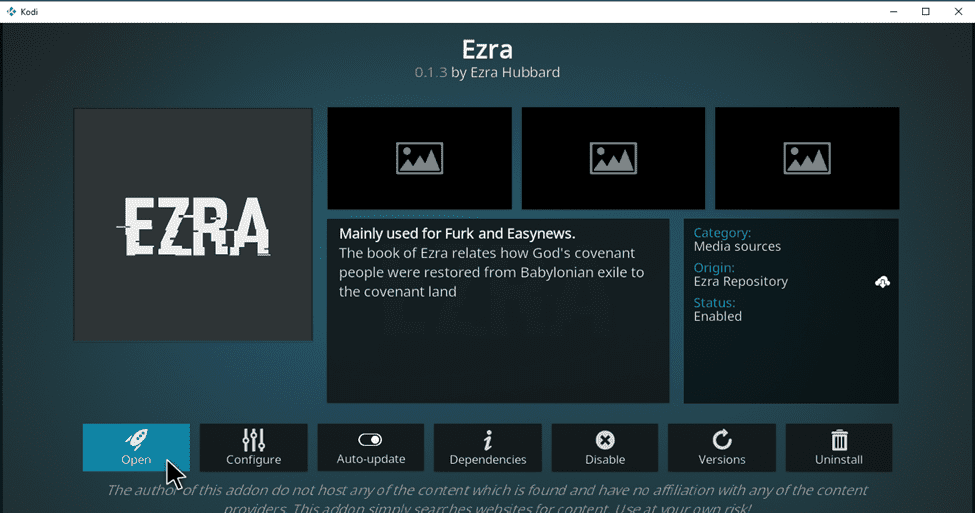Screen dimensions: 975x513
Task: Disable the Ezra addon
Action: (x=604, y=448)
